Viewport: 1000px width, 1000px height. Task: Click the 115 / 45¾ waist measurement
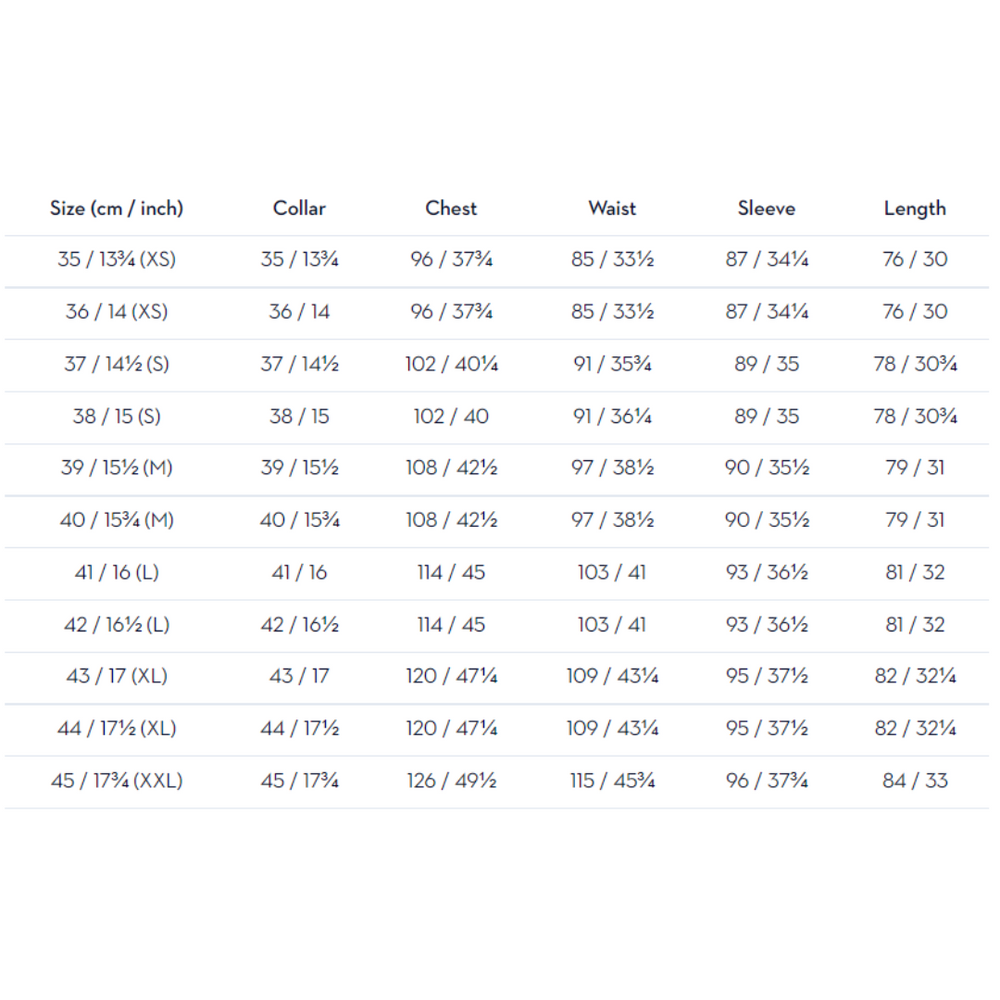pyautogui.click(x=612, y=781)
